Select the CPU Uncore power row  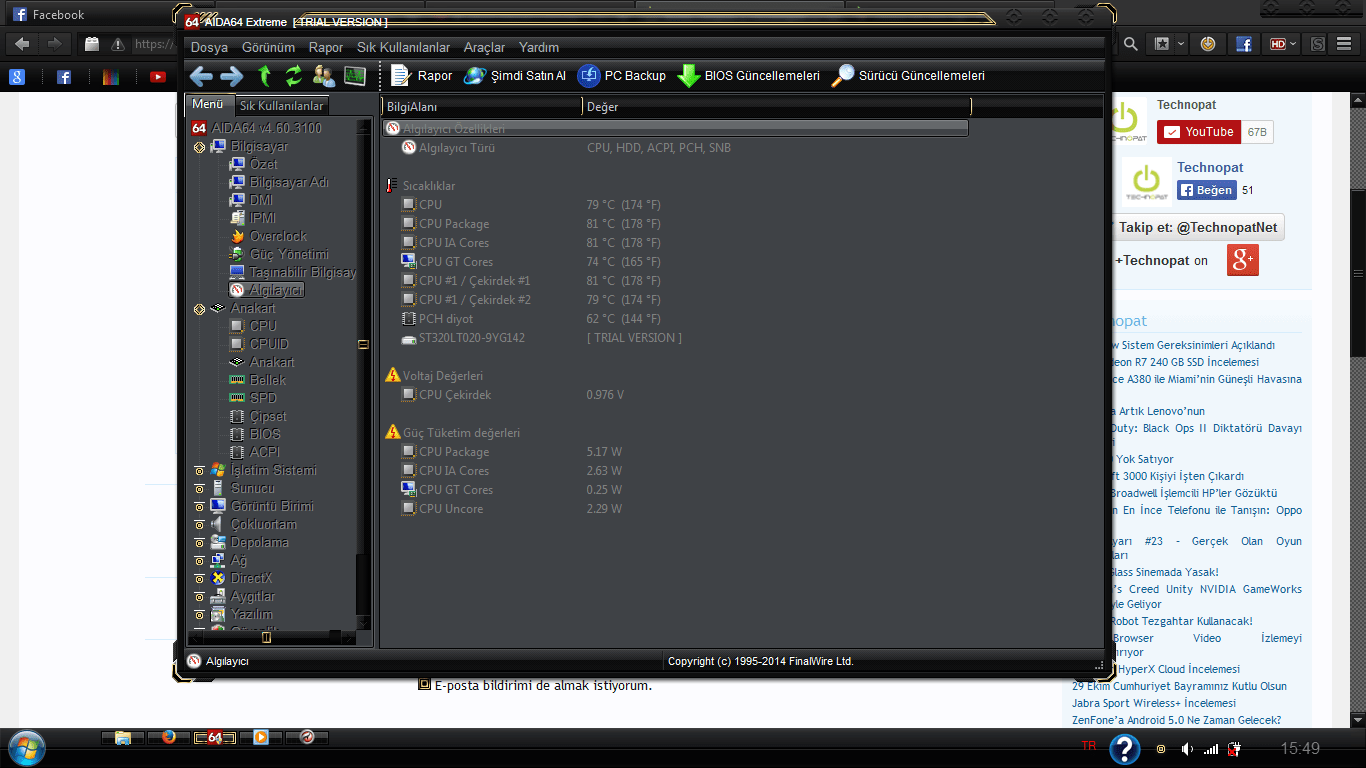click(x=675, y=509)
